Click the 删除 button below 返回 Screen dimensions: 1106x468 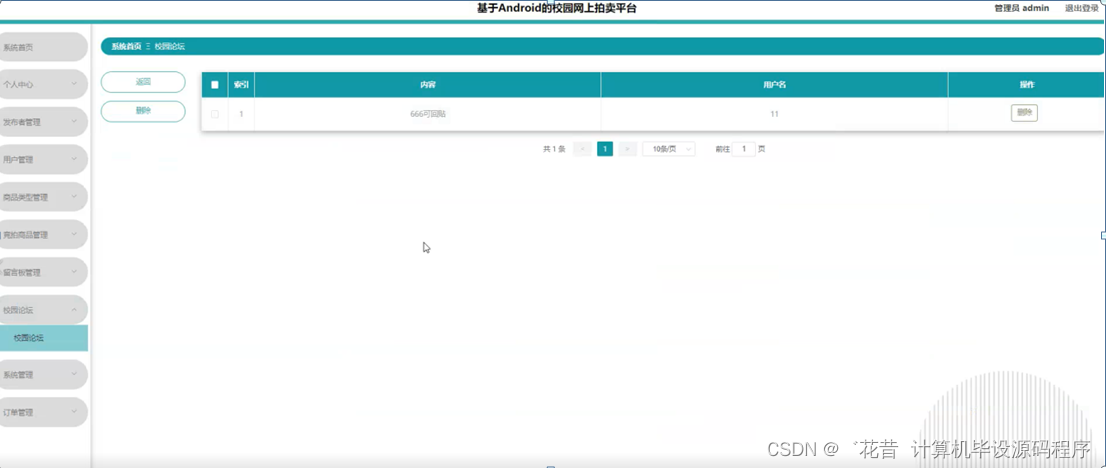pos(143,112)
